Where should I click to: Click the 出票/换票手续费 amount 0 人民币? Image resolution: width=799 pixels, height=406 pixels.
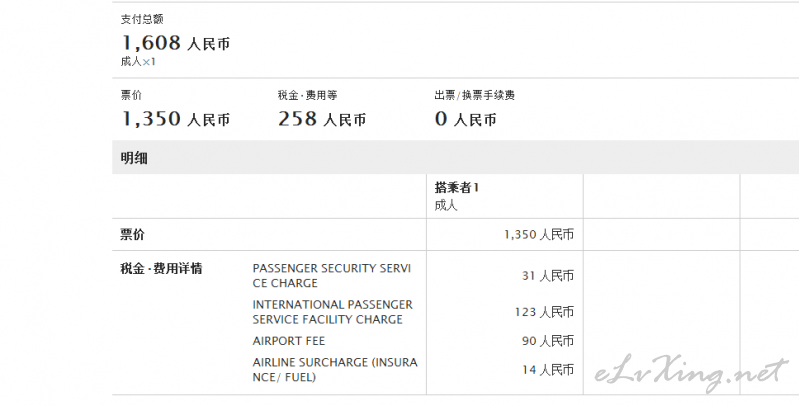click(465, 119)
